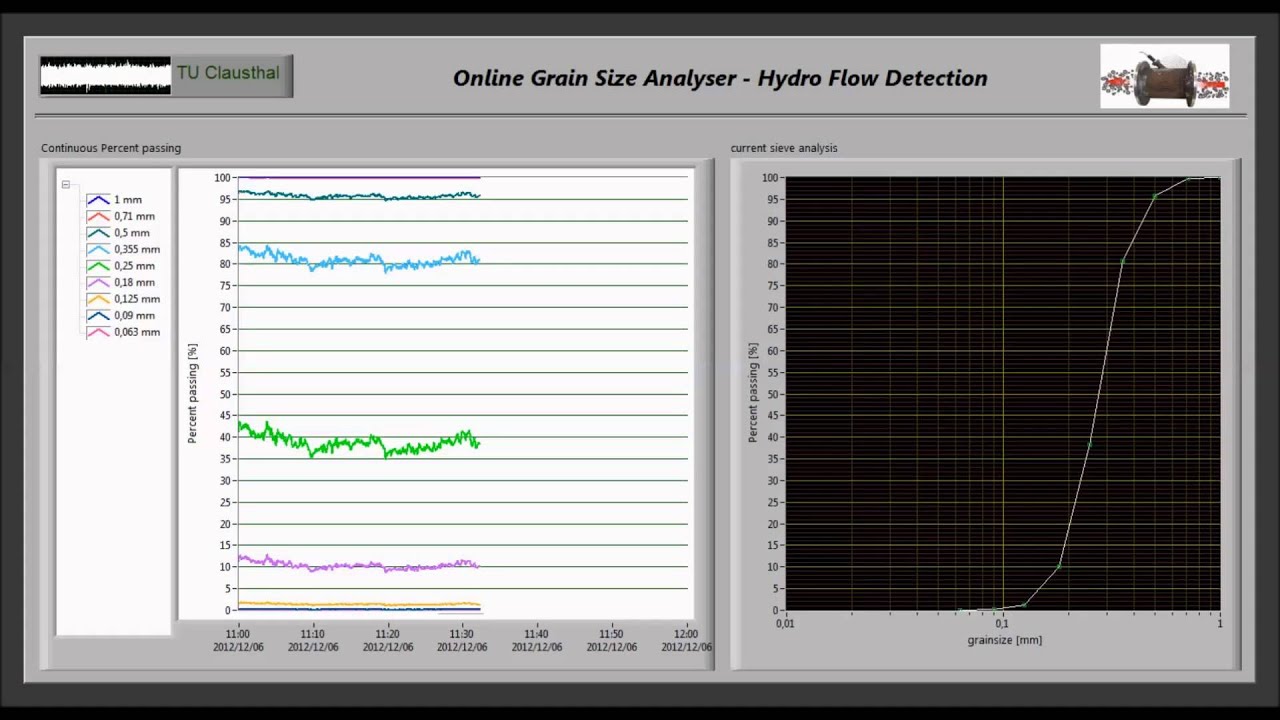Click the 'grainsize [mm]' axis label
Viewport: 1280px width, 720px height.
coord(1005,640)
